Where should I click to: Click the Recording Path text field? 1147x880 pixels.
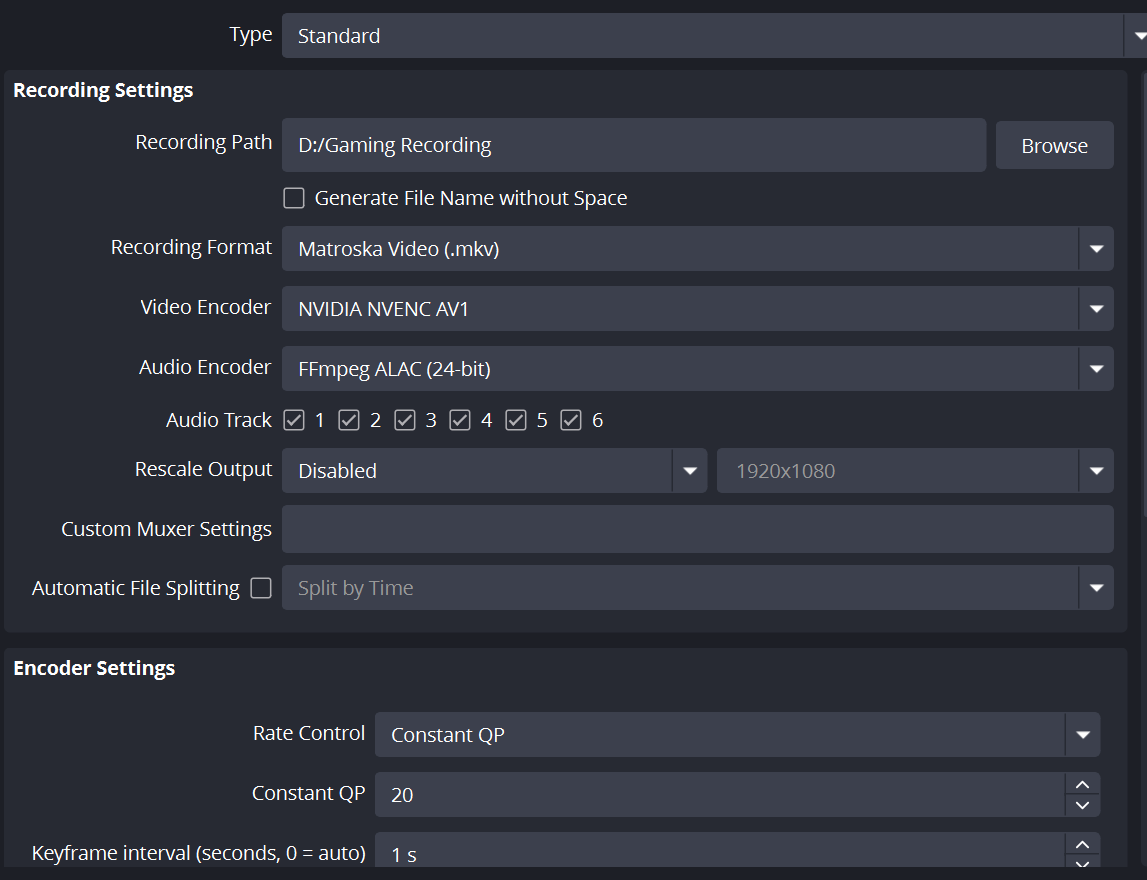pyautogui.click(x=633, y=146)
